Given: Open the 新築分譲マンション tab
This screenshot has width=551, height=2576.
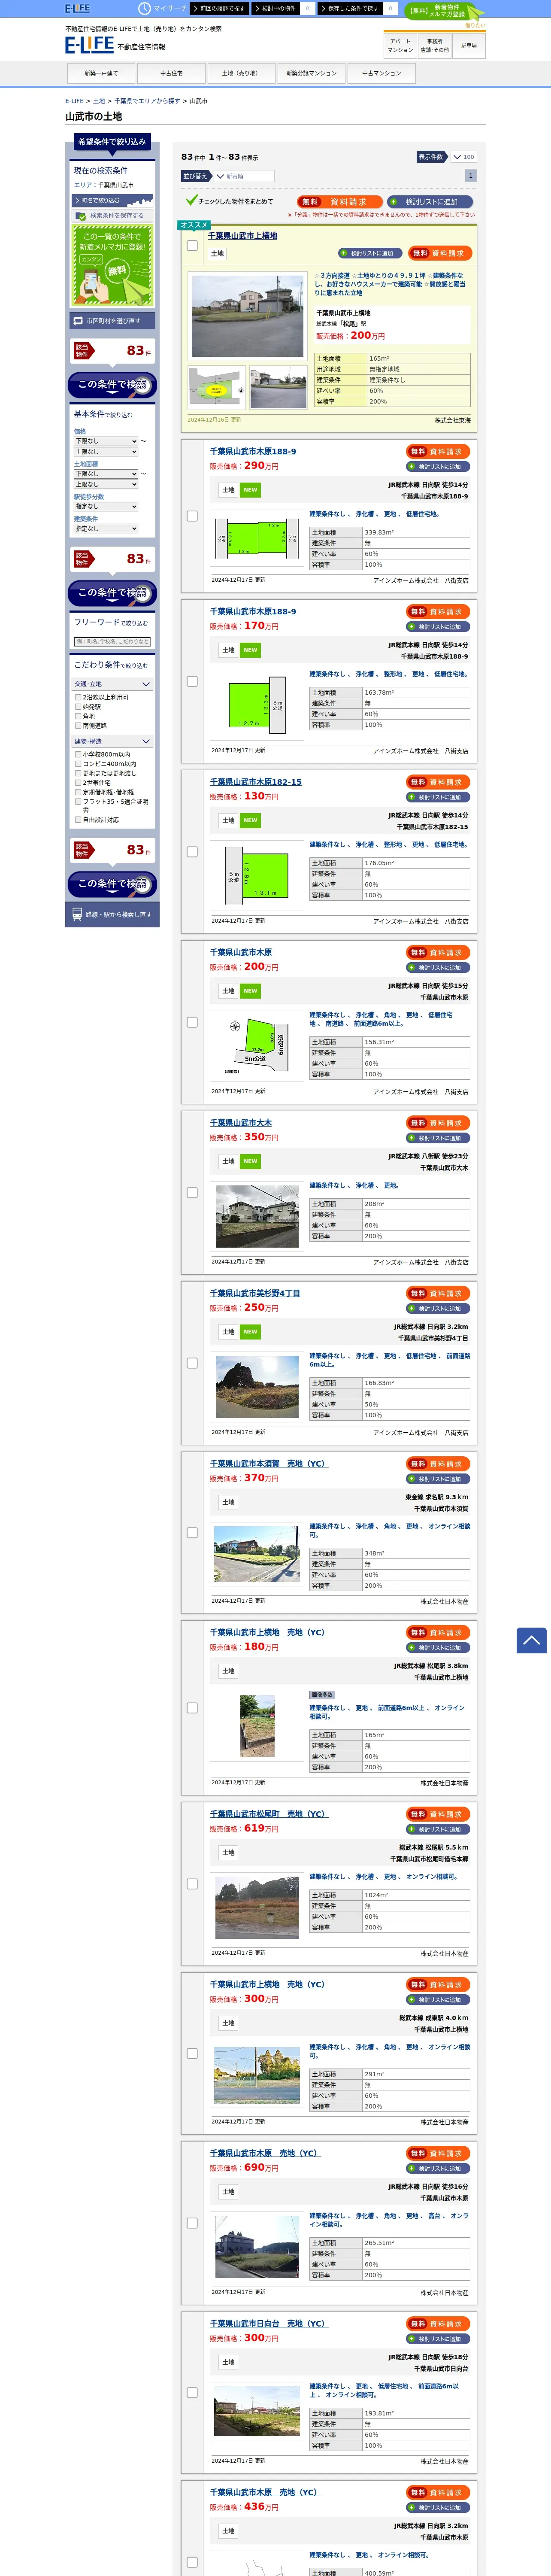Looking at the screenshot, I should [x=312, y=73].
